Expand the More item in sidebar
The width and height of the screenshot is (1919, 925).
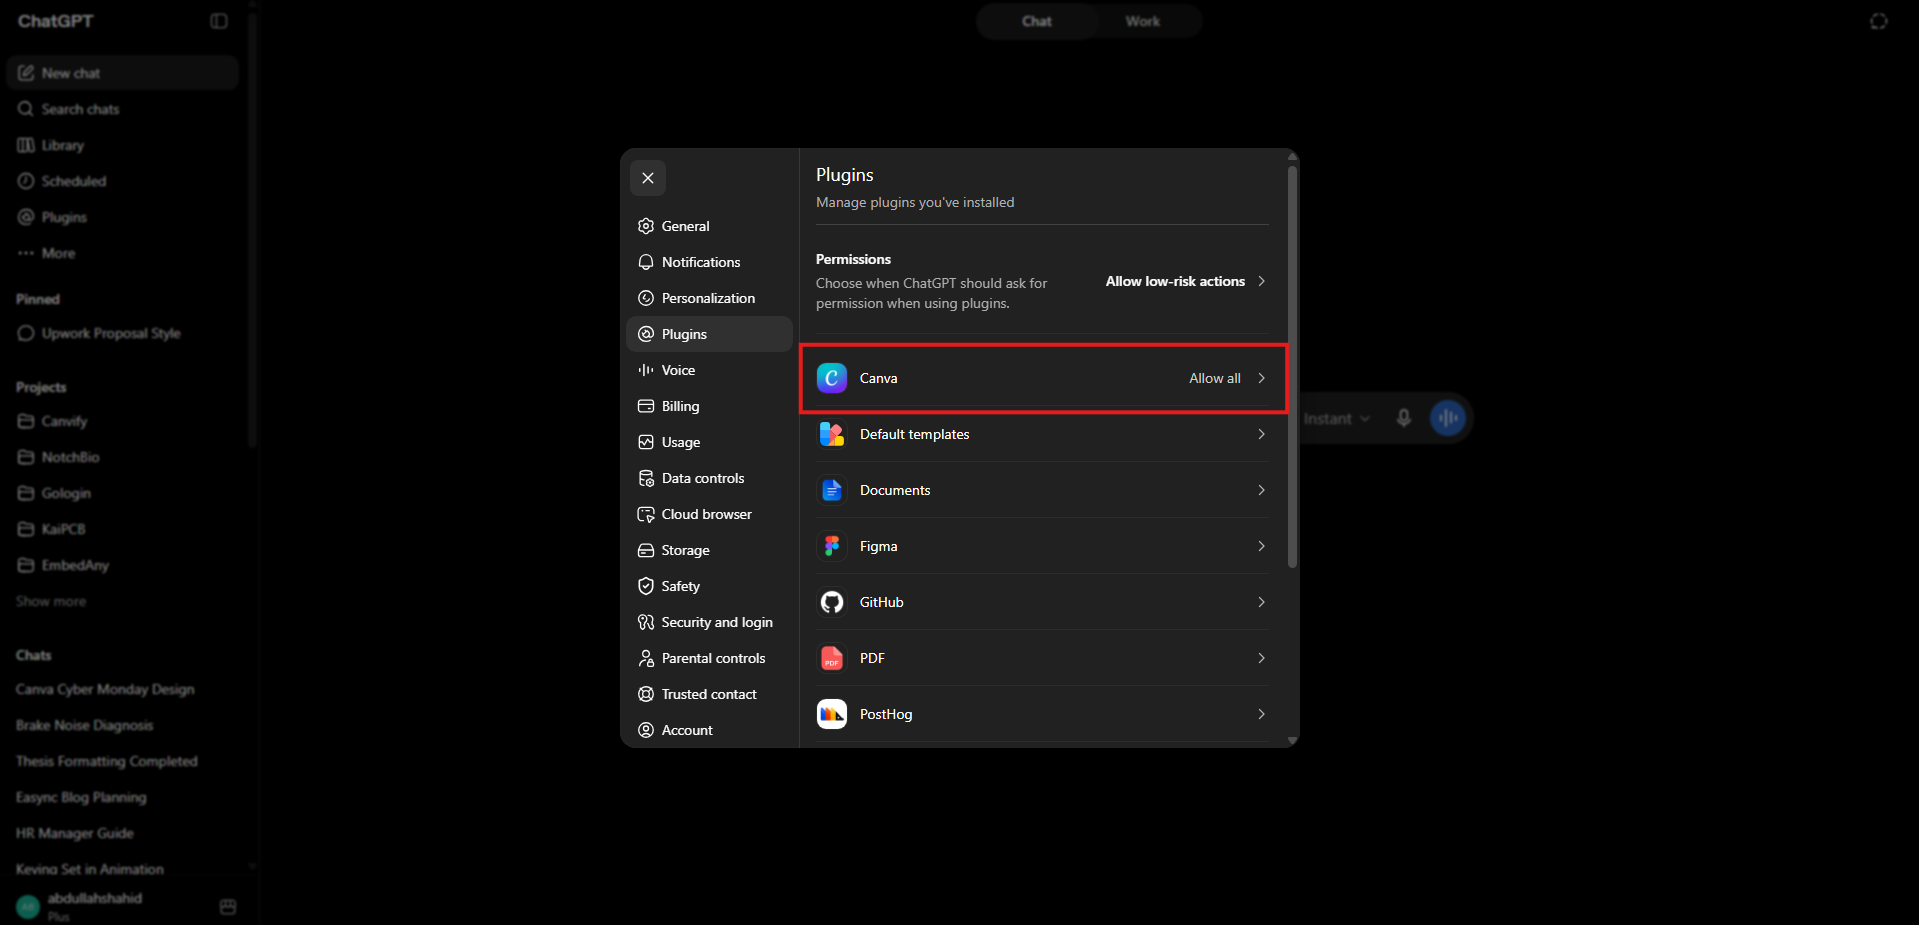122,253
